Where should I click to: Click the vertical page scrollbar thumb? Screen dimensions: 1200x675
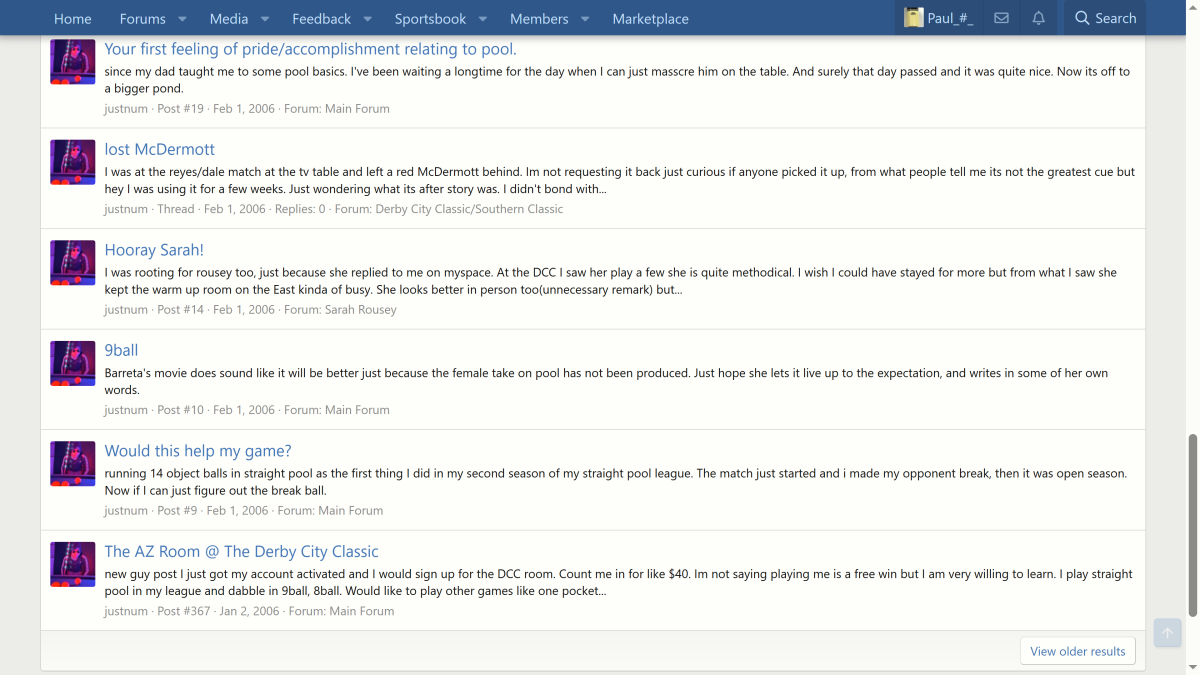click(1191, 525)
